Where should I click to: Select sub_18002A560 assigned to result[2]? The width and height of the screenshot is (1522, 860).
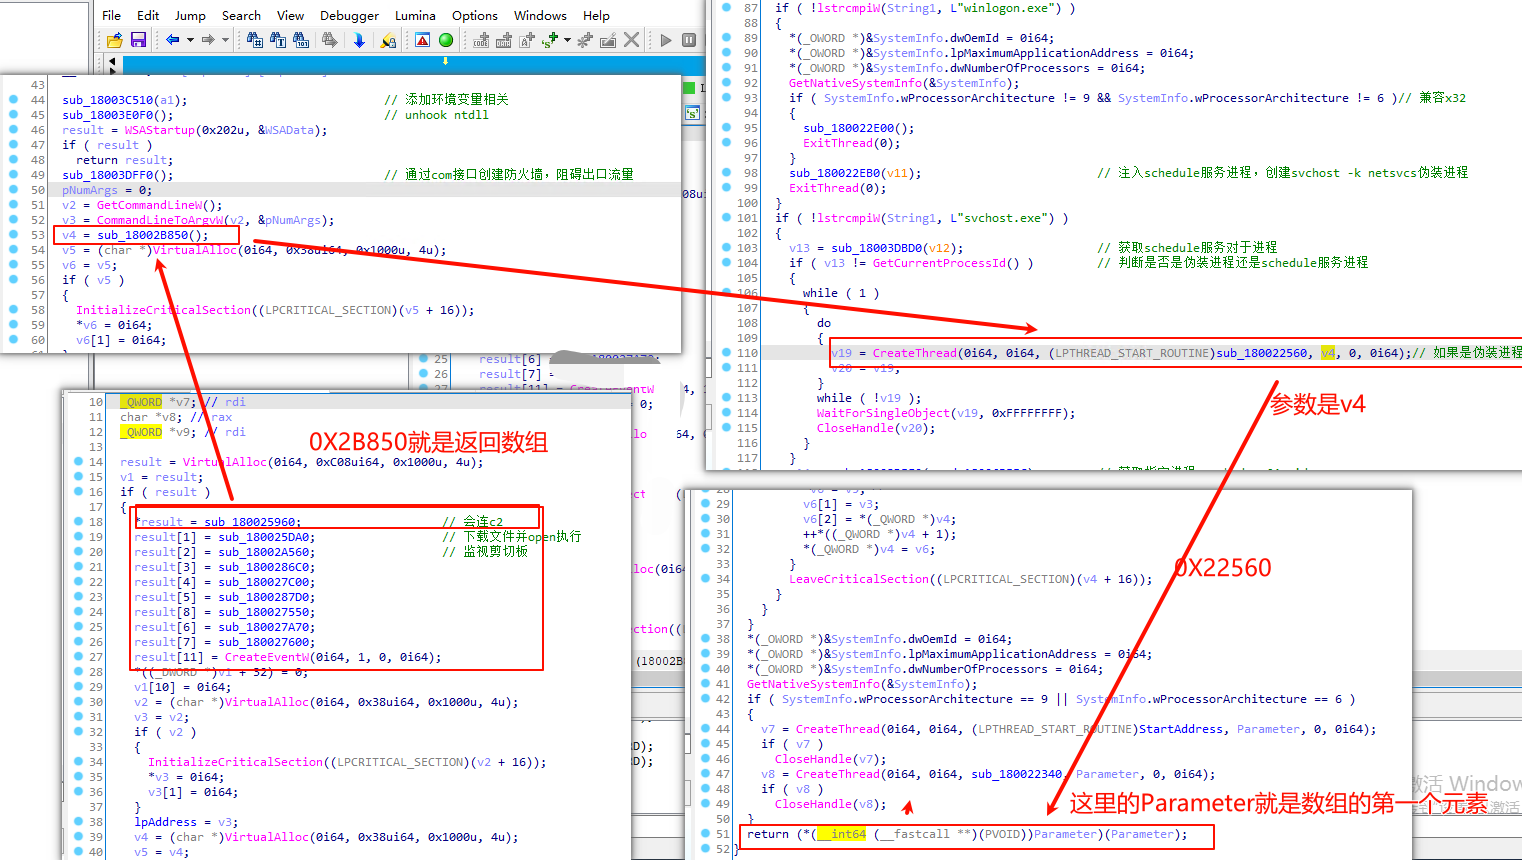coord(264,552)
